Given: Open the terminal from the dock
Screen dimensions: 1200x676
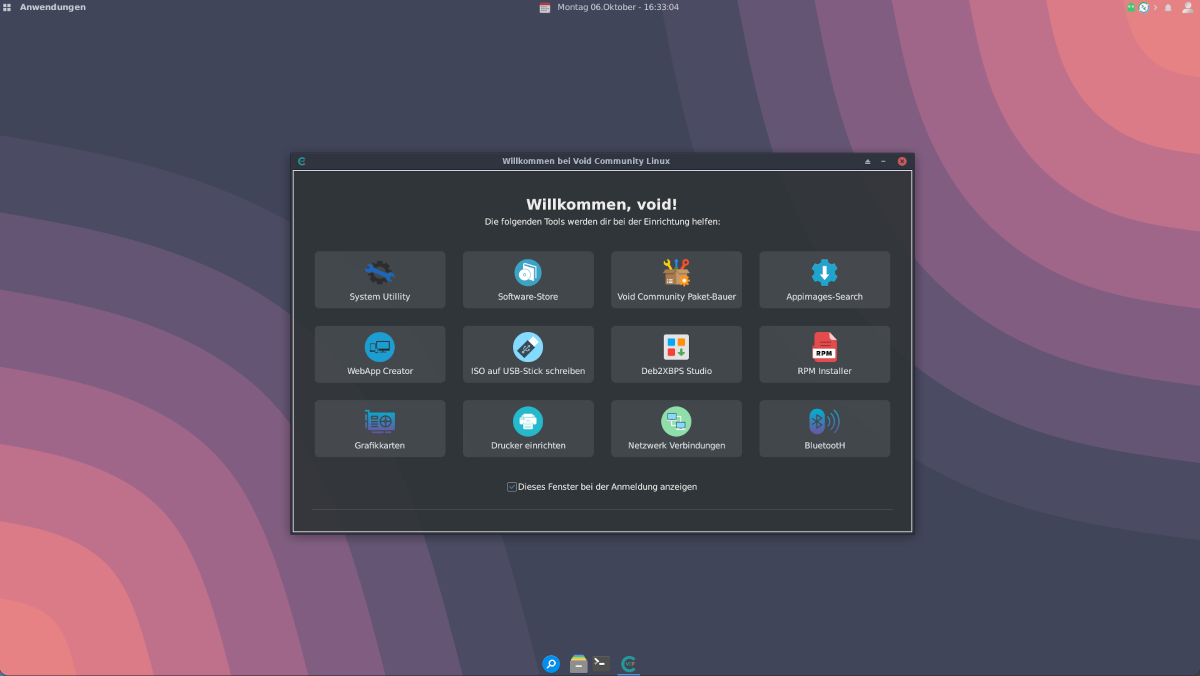Looking at the screenshot, I should coord(601,663).
